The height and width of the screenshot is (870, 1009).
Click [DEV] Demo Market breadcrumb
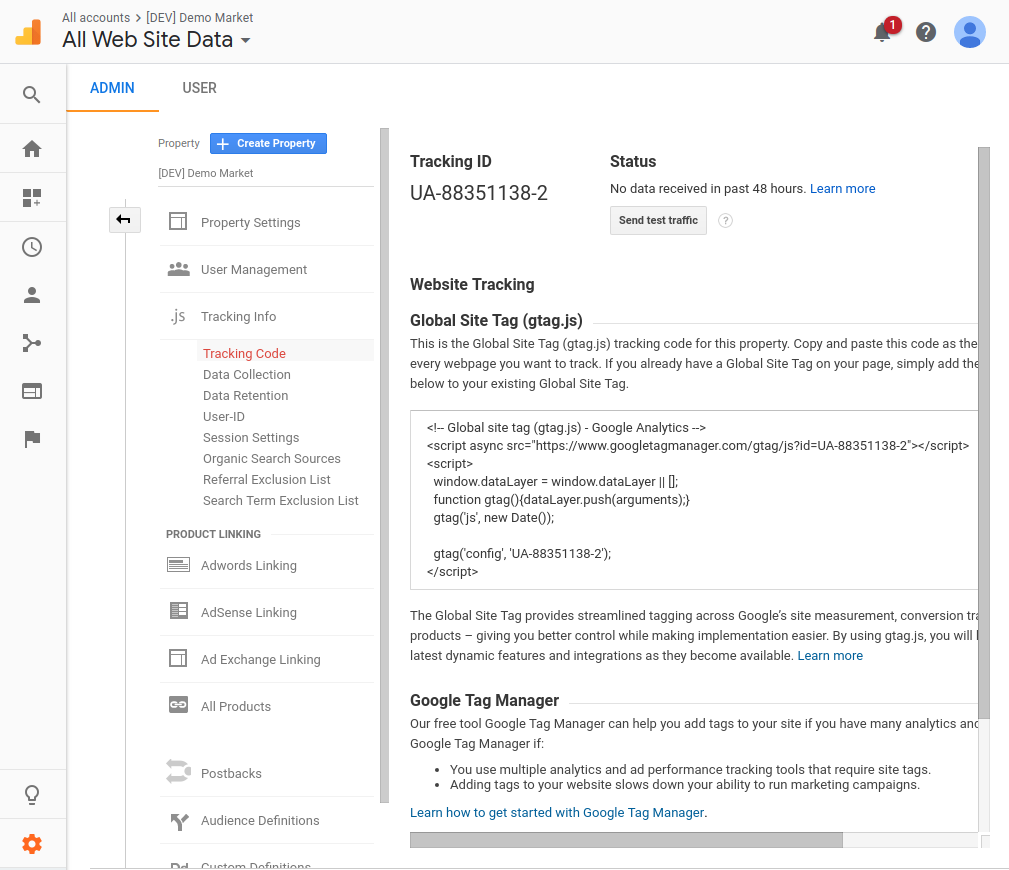point(199,17)
